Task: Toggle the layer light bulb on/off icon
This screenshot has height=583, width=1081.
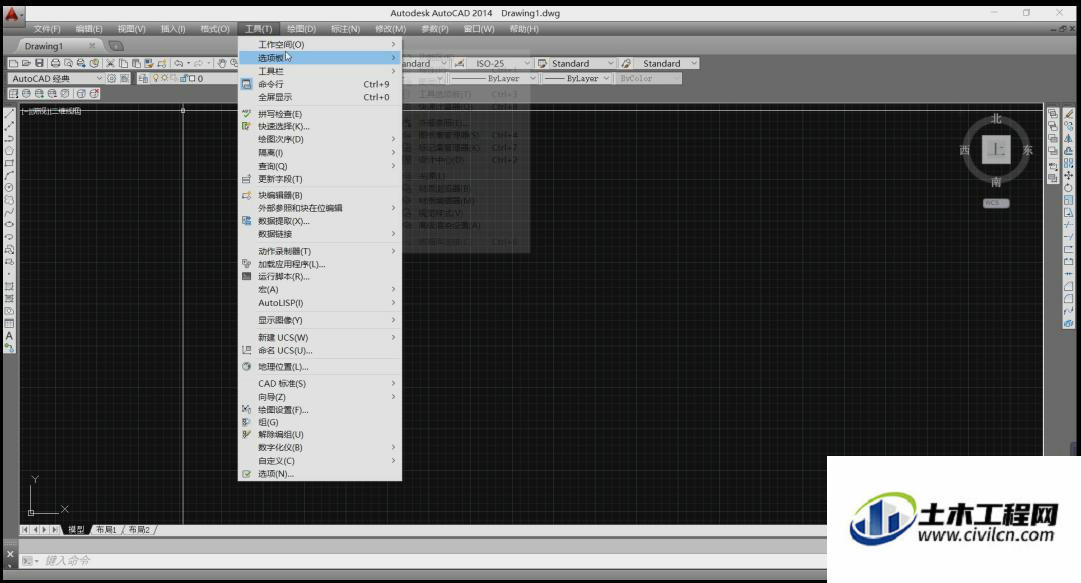Action: pyautogui.click(x=156, y=79)
